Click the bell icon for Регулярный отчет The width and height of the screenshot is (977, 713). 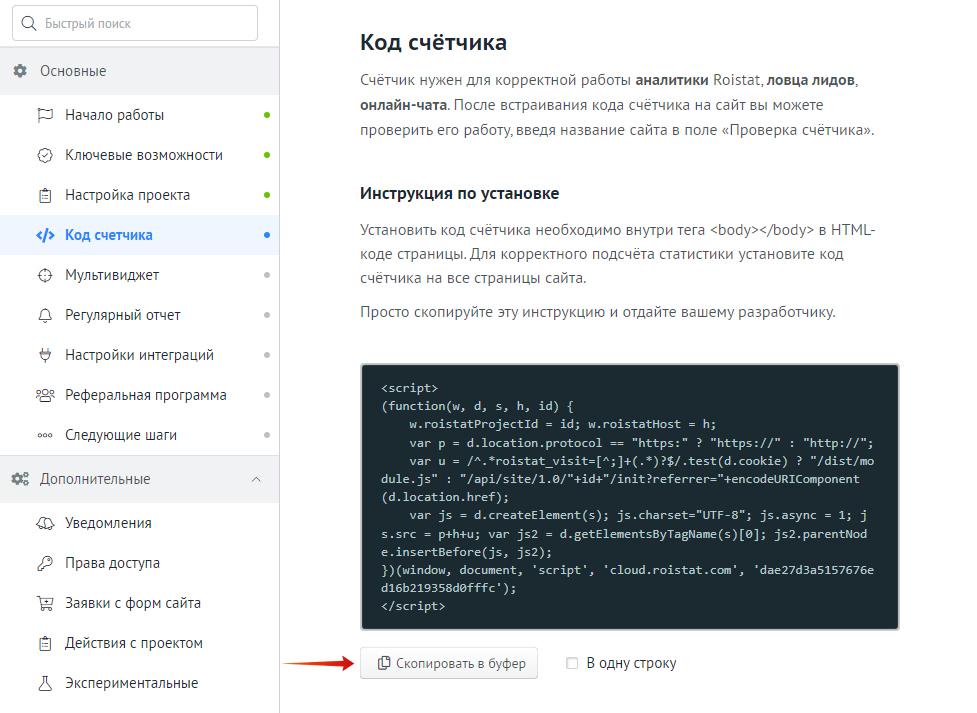click(x=45, y=315)
